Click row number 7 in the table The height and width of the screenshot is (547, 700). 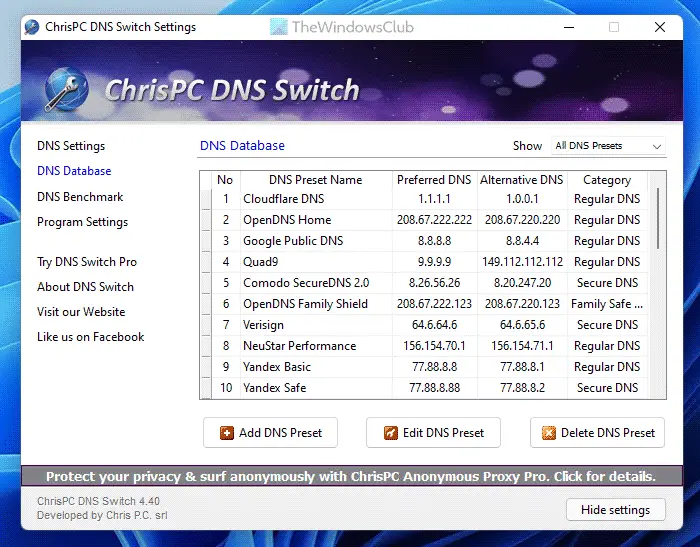[x=226, y=325]
